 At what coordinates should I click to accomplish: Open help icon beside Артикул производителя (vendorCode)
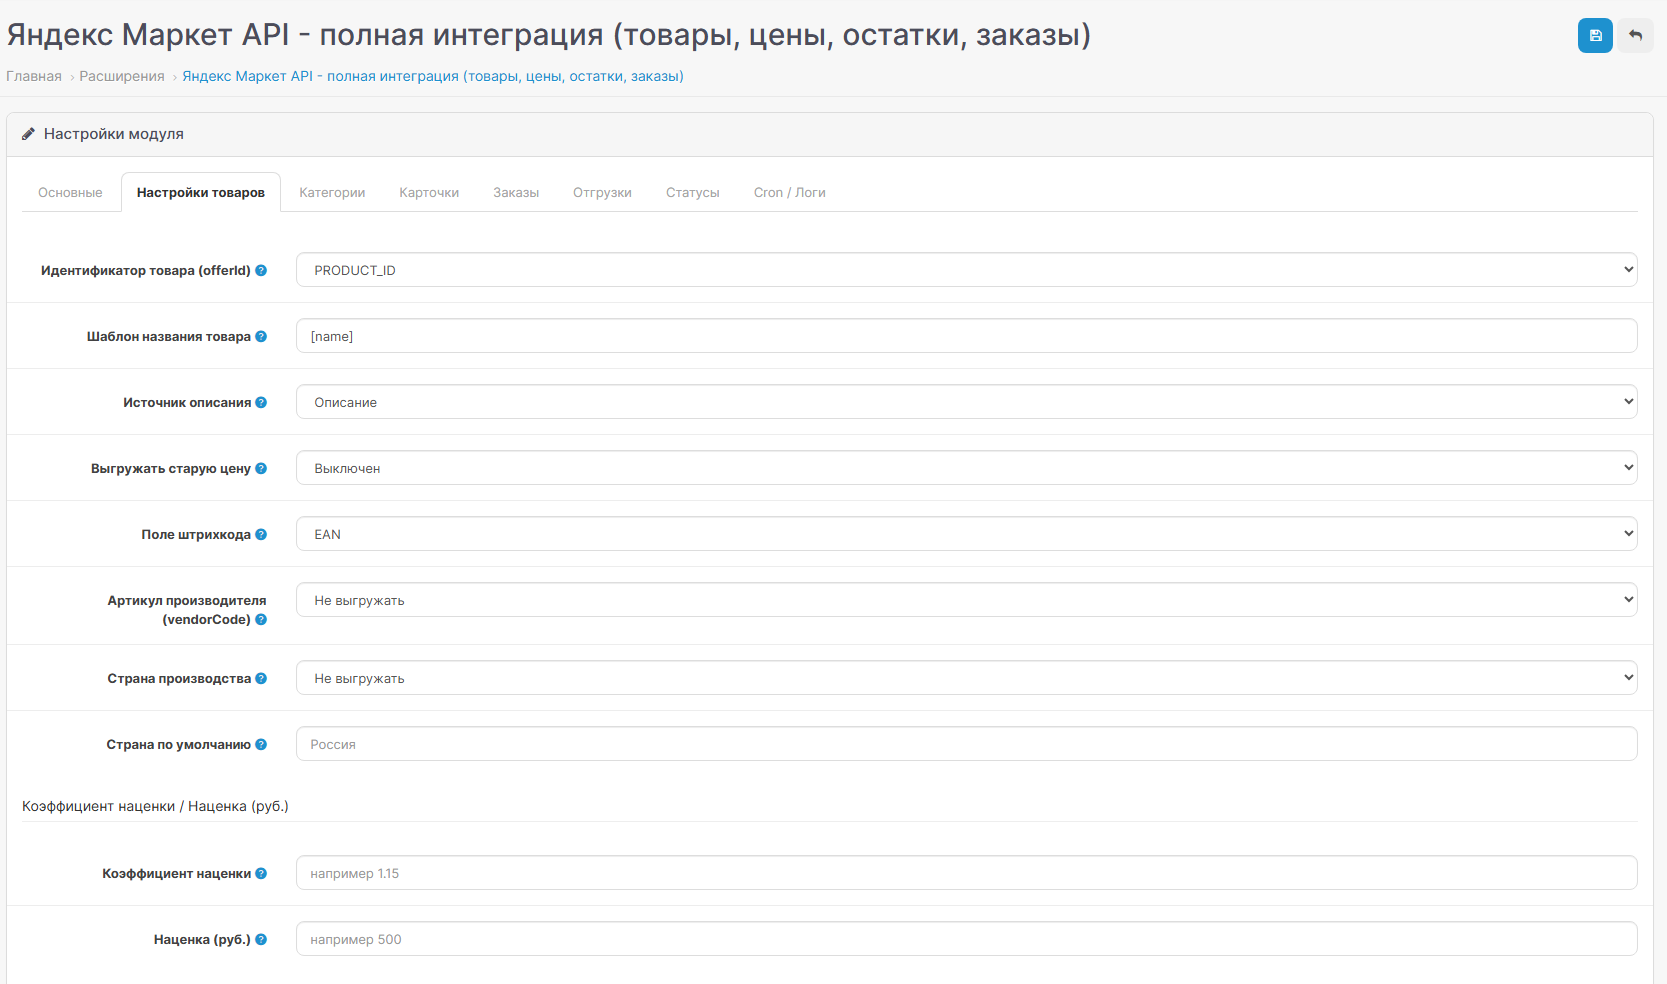(261, 619)
